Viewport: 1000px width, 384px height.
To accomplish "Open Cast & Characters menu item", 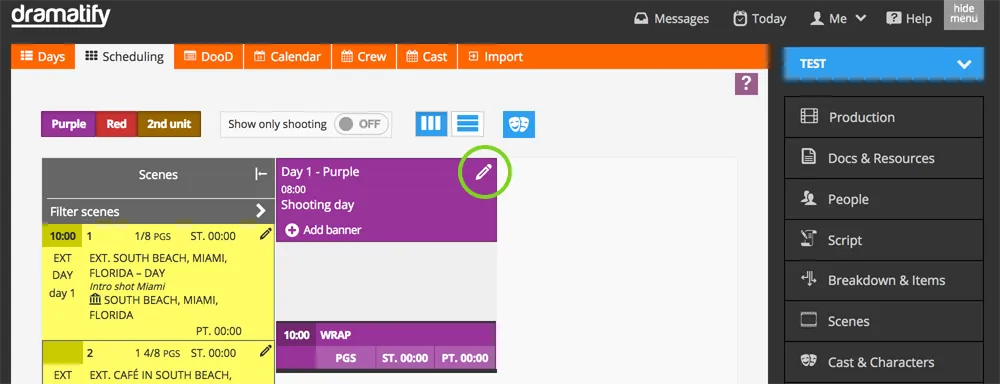I will (884, 362).
